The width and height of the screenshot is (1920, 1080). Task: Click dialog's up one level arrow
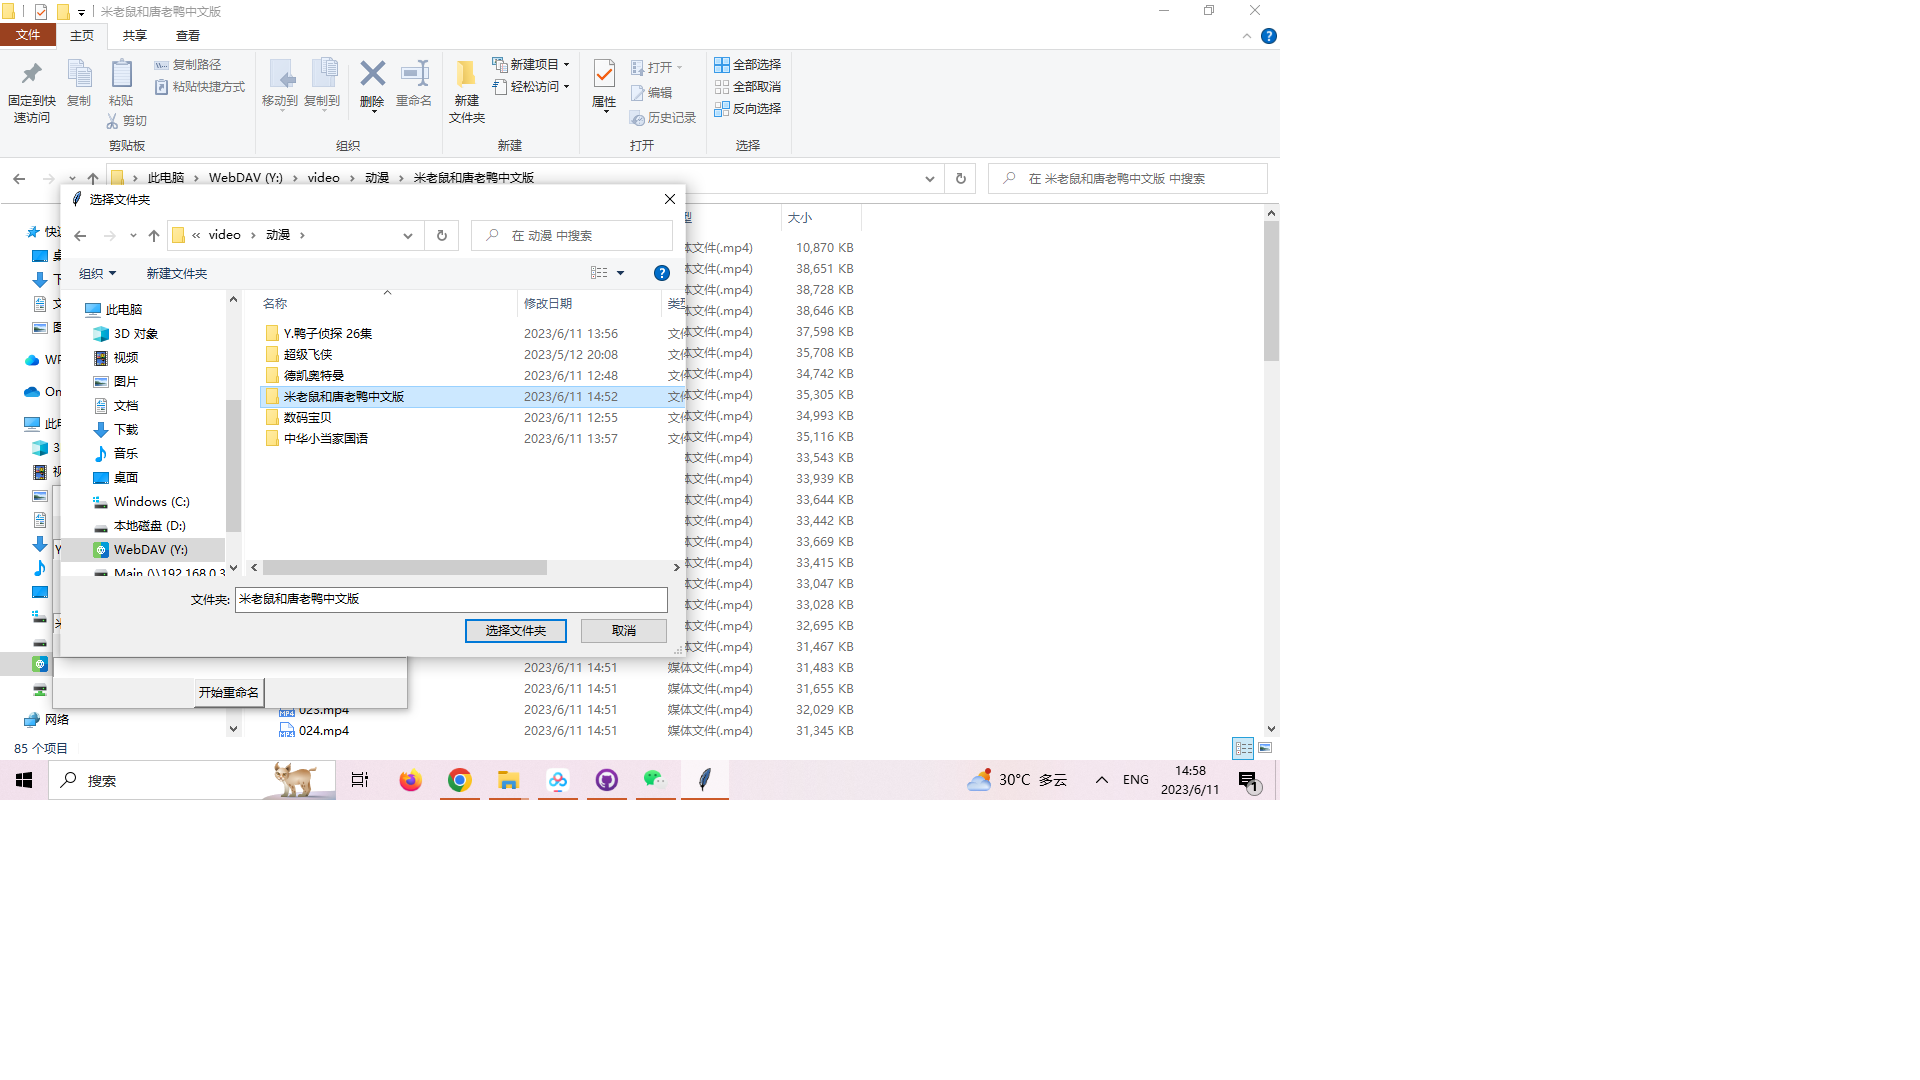[153, 236]
